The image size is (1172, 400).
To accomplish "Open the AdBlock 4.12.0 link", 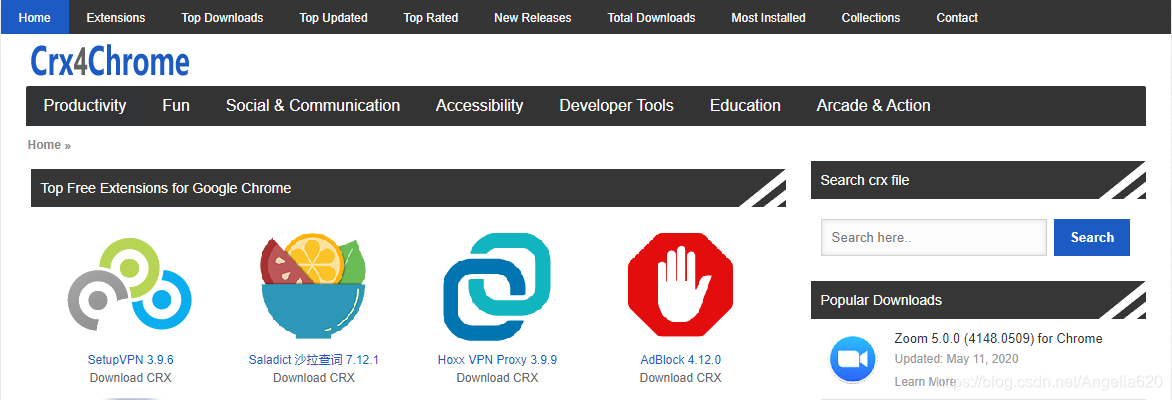I will [681, 360].
